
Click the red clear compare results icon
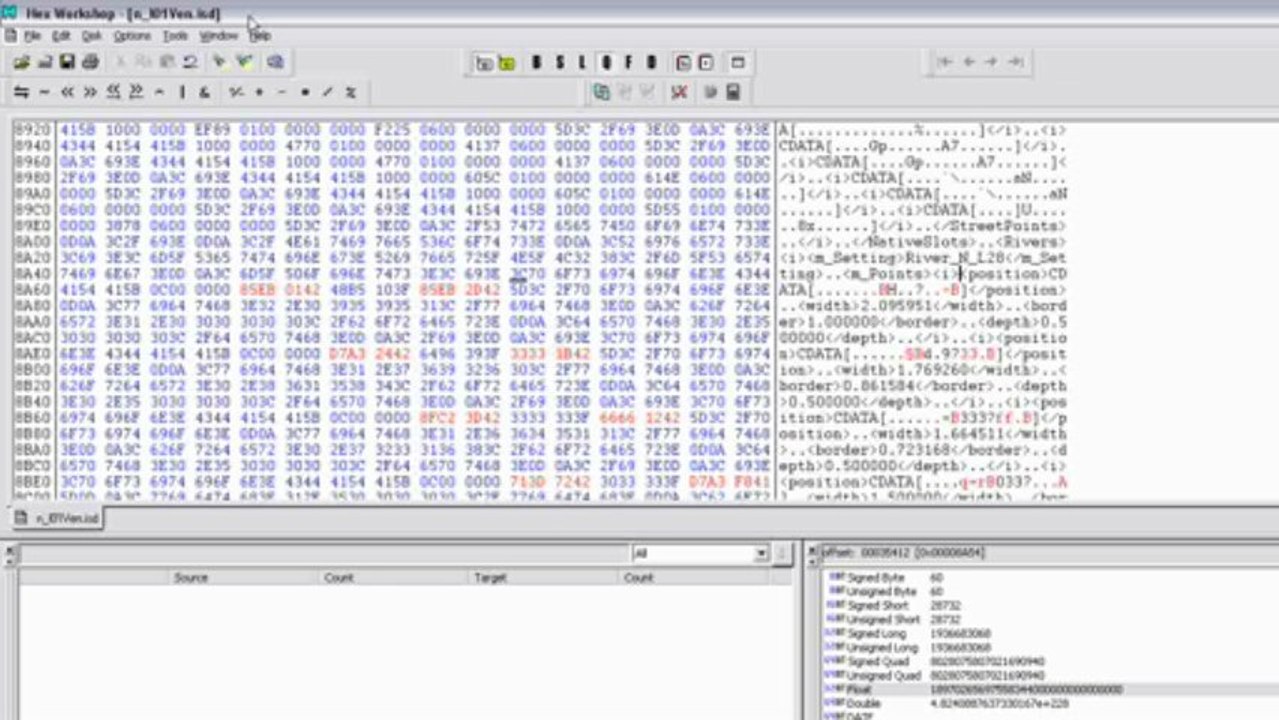pyautogui.click(x=680, y=92)
